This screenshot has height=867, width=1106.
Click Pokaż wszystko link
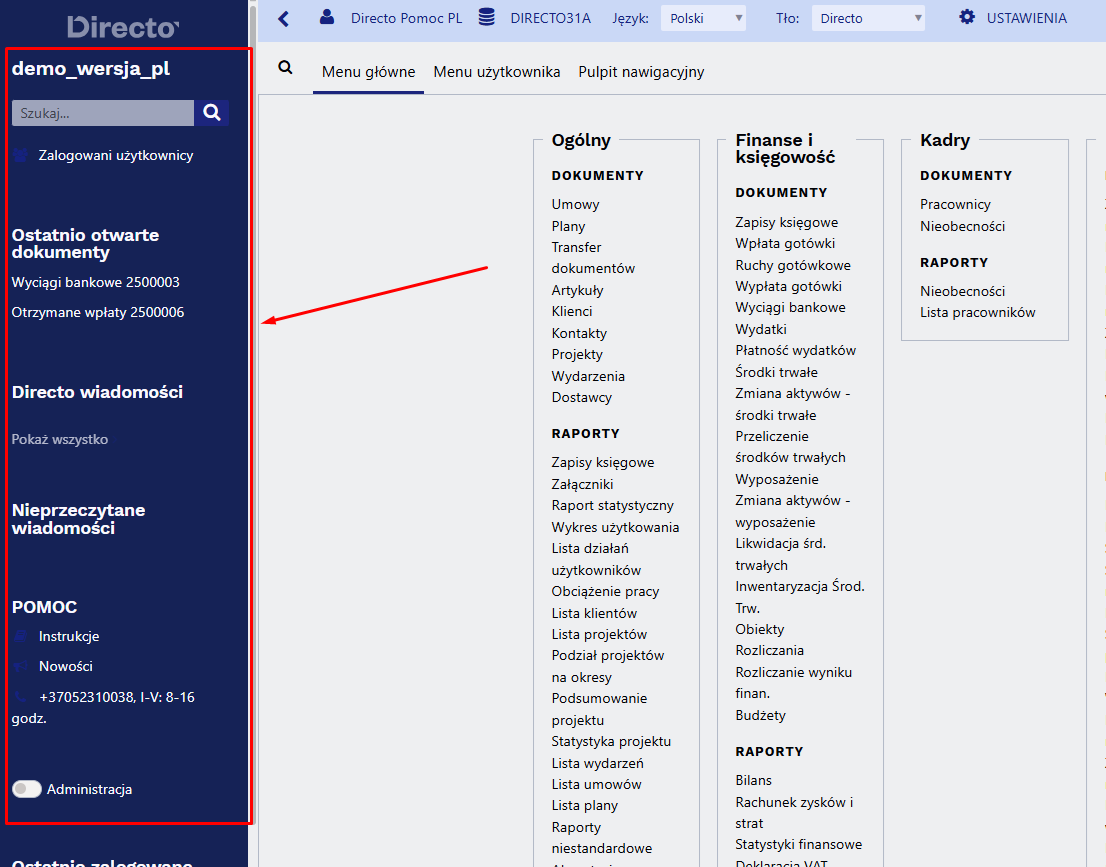pyautogui.click(x=60, y=439)
